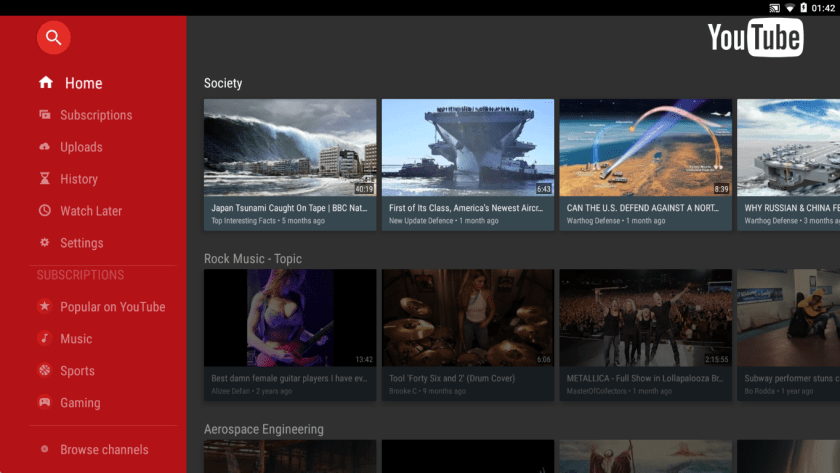The width and height of the screenshot is (840, 473).
Task: Go to Music channel
Action: click(x=76, y=339)
